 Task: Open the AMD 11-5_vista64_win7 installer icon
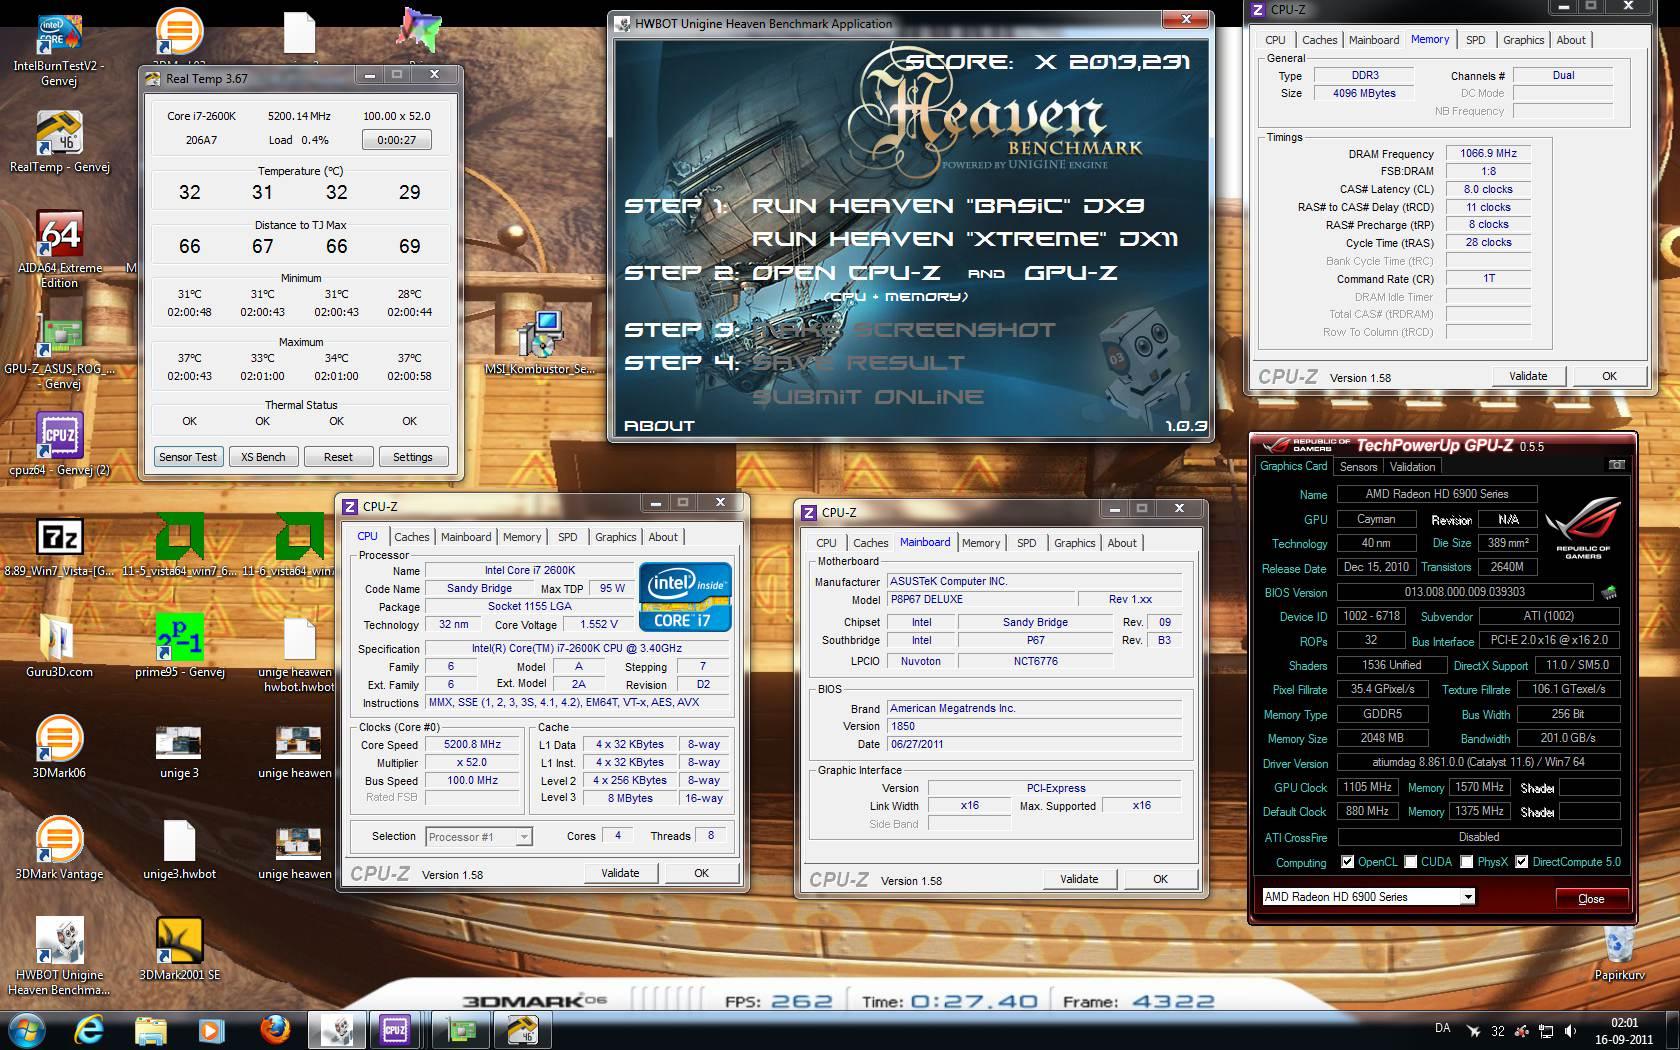click(x=180, y=546)
